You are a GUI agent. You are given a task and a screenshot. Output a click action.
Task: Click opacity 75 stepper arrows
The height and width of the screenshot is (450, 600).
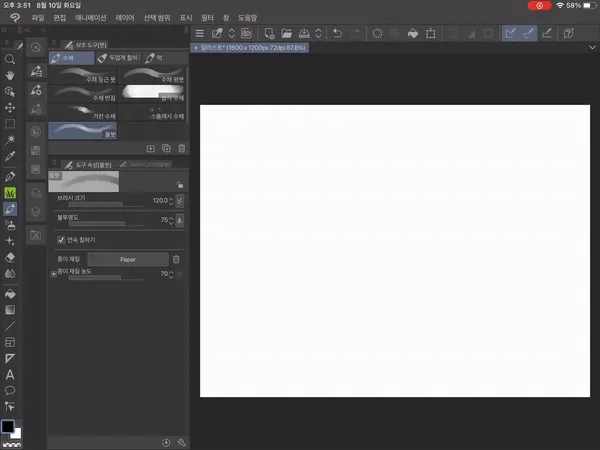tap(171, 220)
